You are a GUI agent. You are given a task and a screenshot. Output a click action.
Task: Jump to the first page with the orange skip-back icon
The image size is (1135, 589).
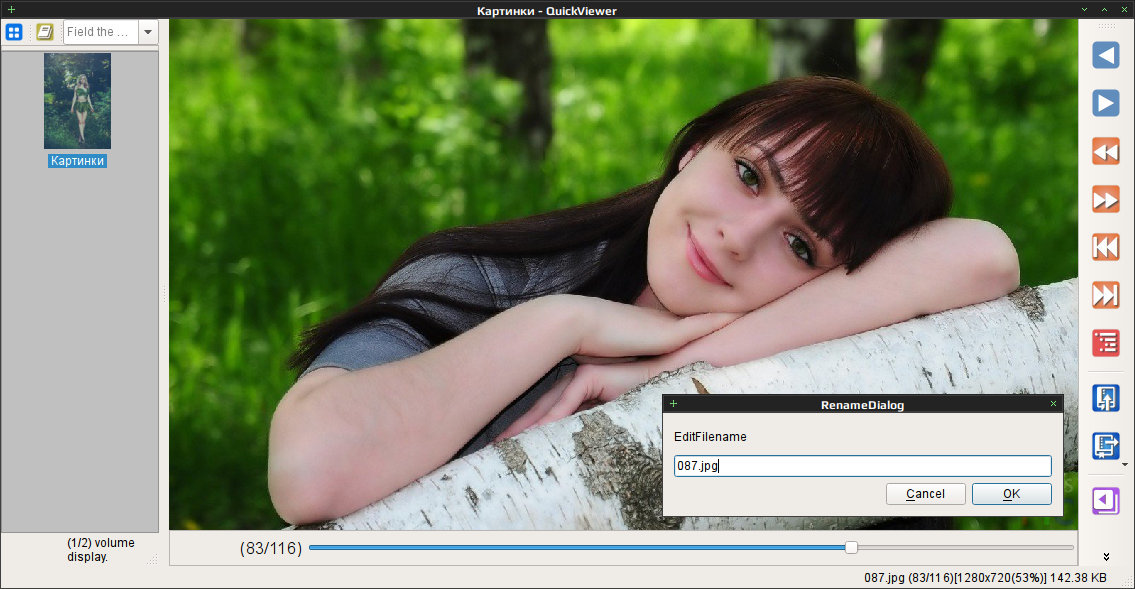1105,247
